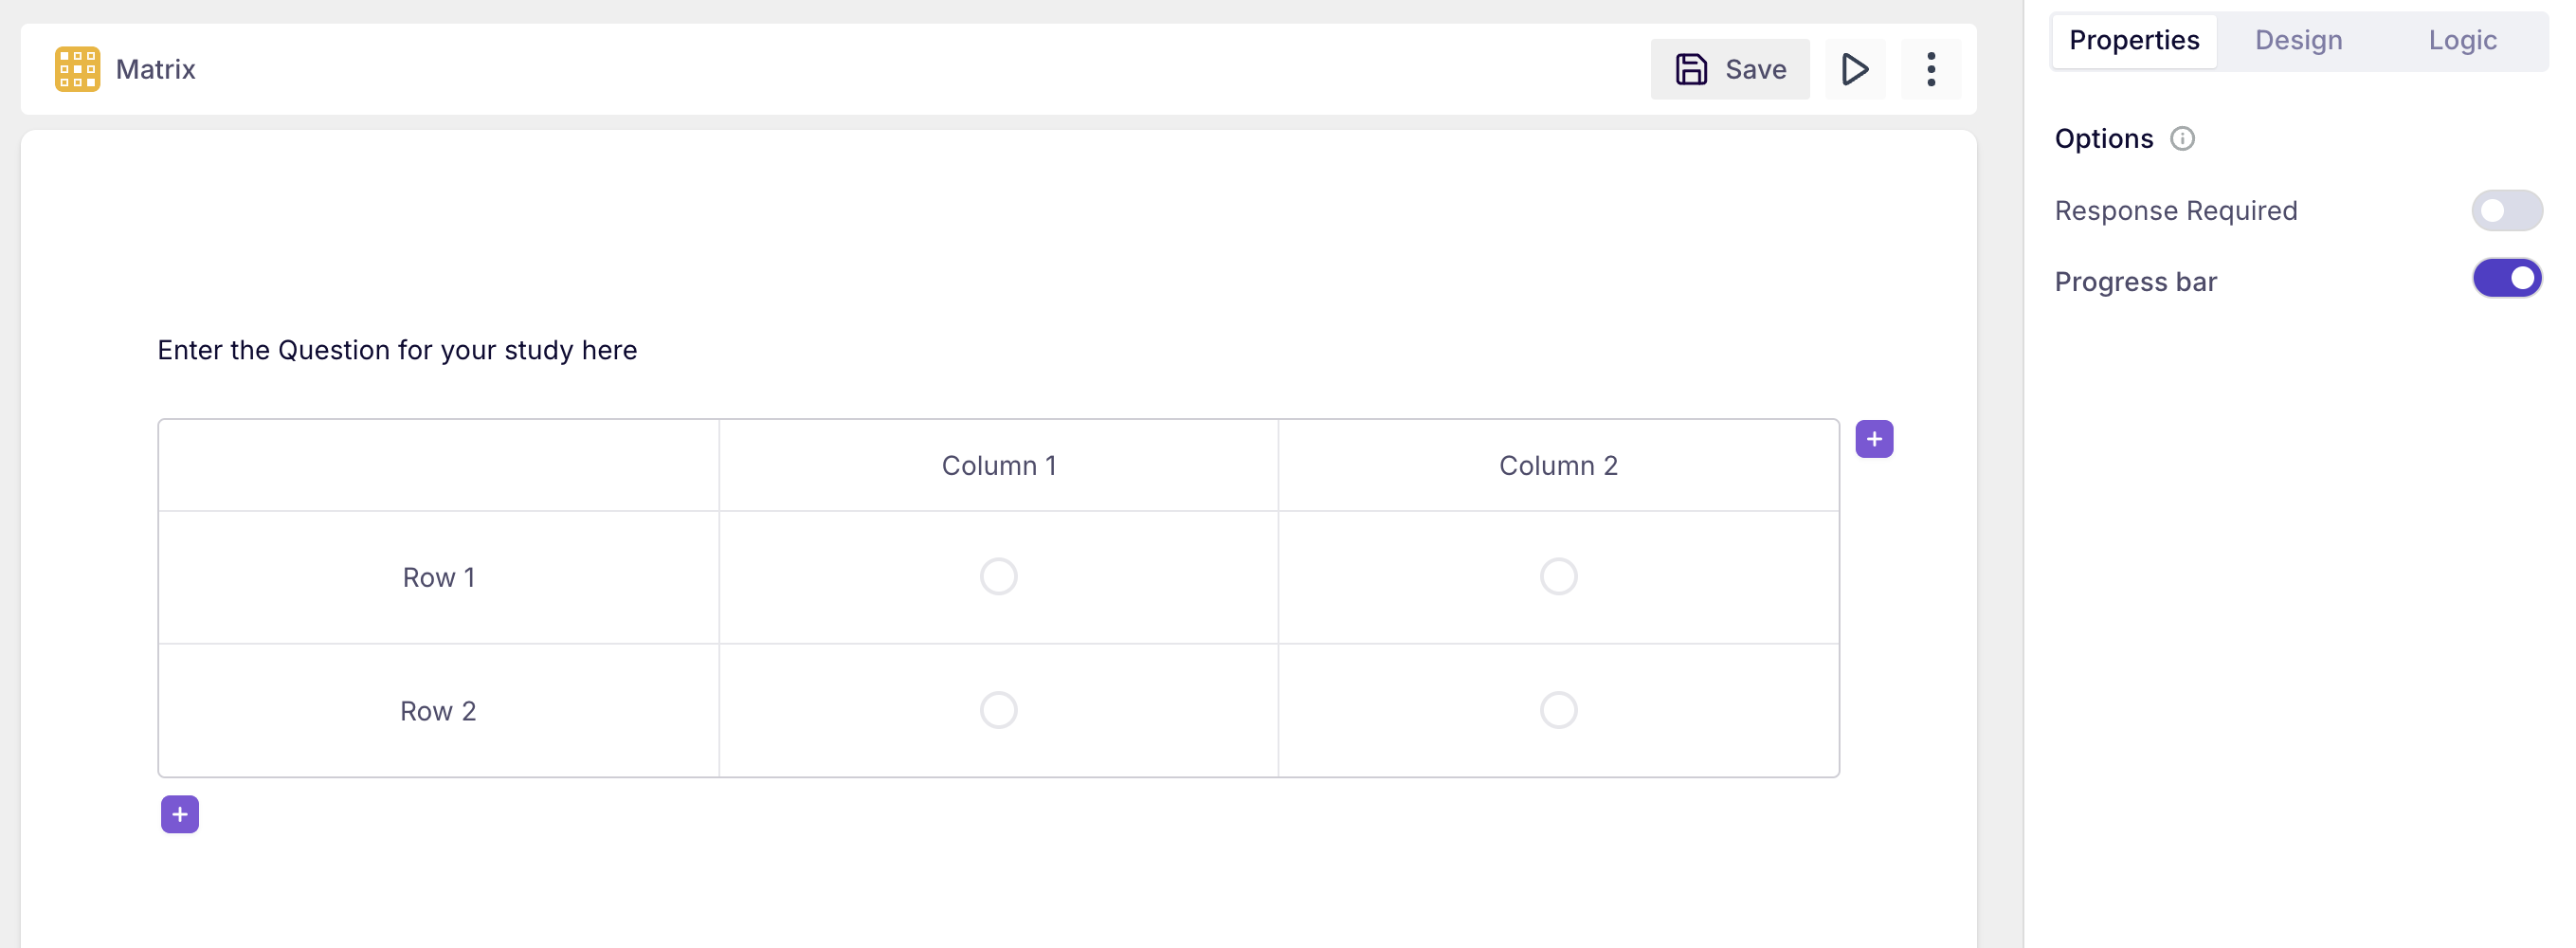
Task: Add a new row with plus icon
Action: pos(180,814)
